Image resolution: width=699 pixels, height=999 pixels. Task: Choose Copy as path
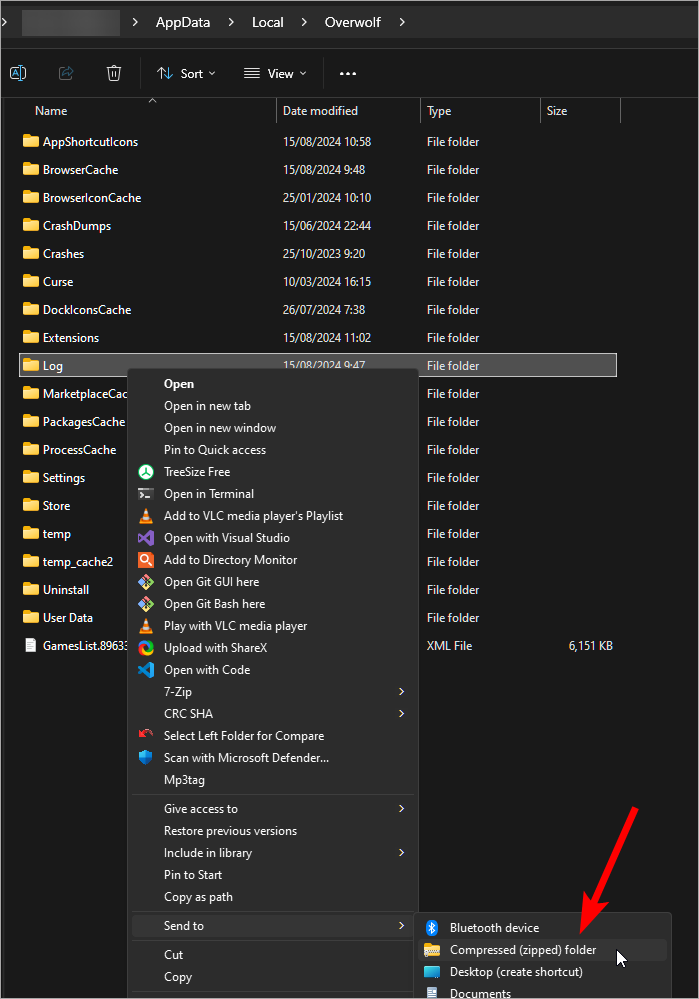[x=198, y=897]
